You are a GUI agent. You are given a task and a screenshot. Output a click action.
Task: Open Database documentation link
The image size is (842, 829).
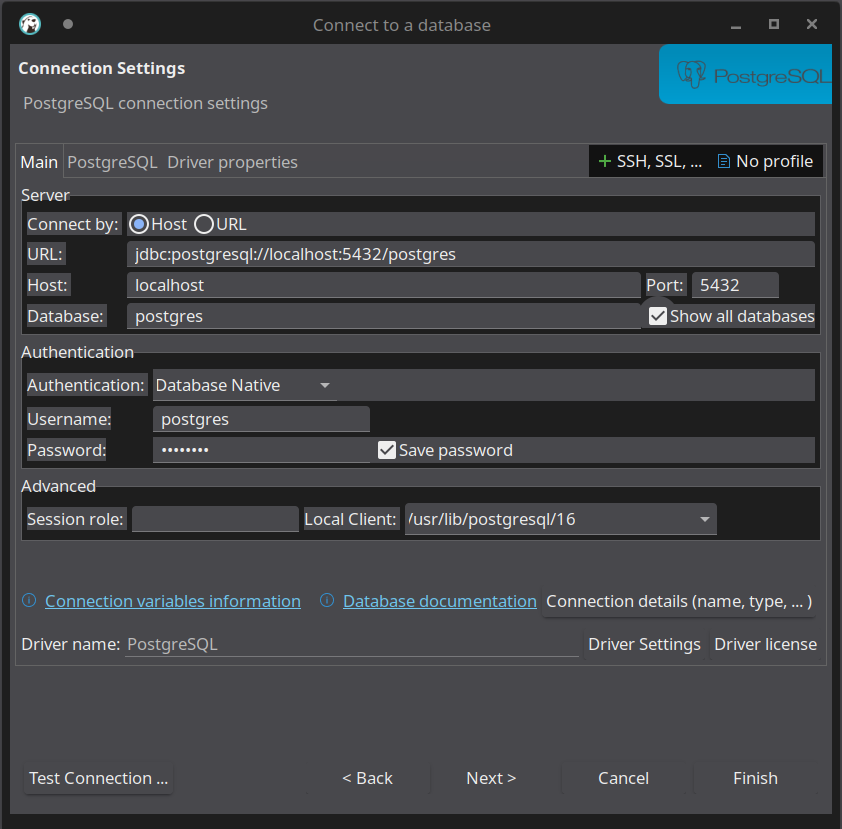[440, 601]
